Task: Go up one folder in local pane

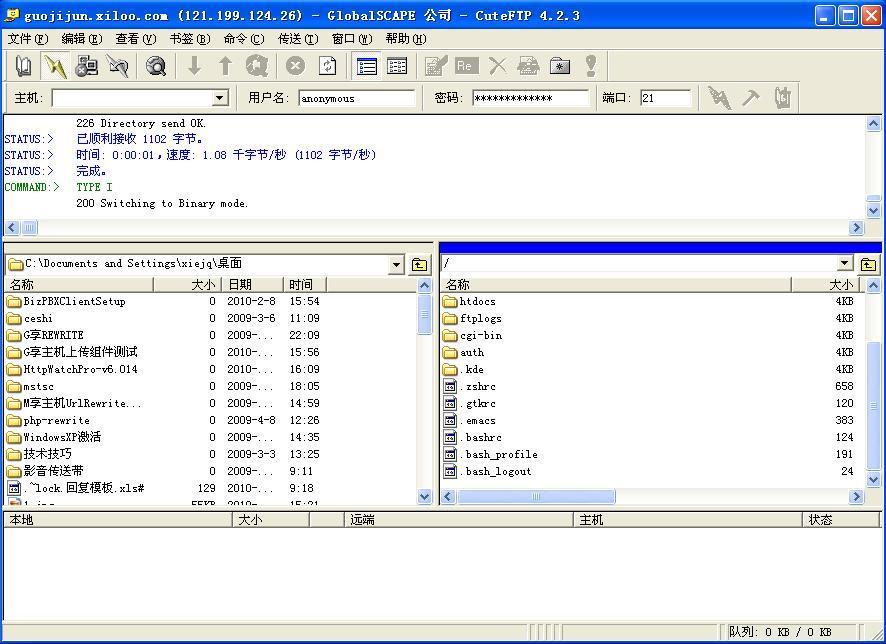Action: [420, 265]
